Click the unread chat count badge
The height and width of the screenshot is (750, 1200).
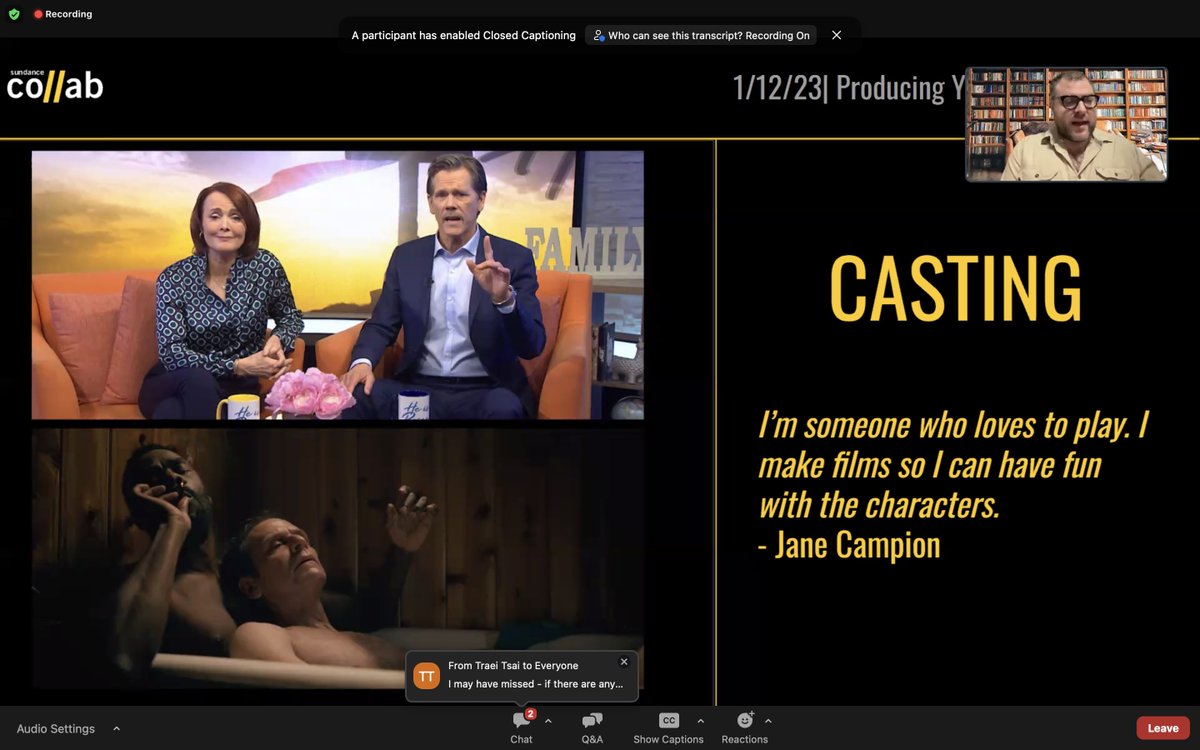(x=531, y=714)
